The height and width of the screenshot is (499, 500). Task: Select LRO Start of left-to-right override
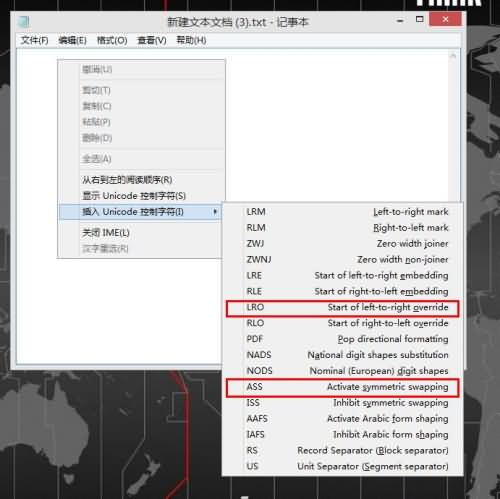[343, 307]
